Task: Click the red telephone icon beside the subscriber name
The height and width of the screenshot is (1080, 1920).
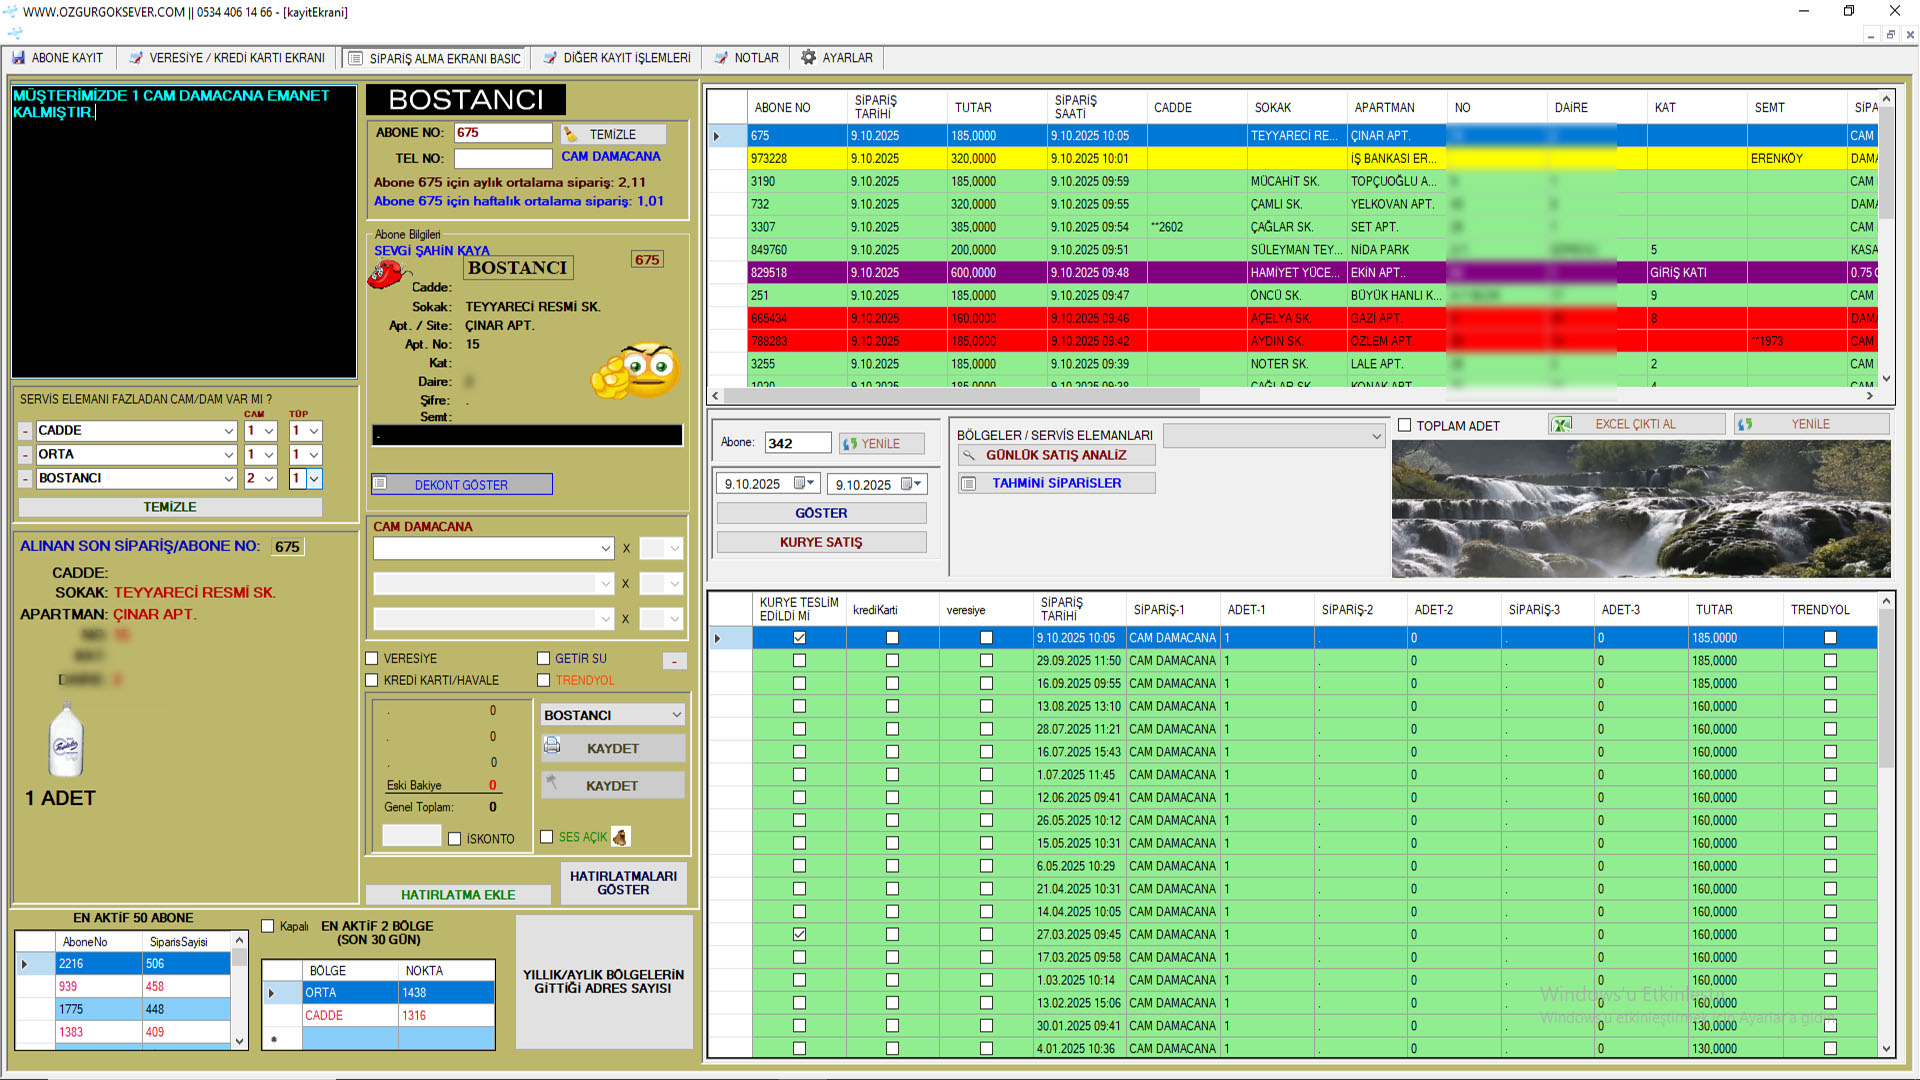Action: point(384,273)
